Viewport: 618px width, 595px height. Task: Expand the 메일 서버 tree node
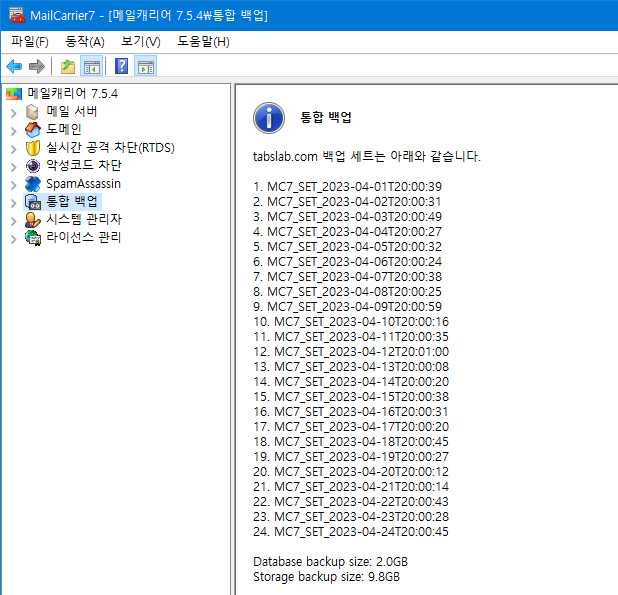point(13,111)
